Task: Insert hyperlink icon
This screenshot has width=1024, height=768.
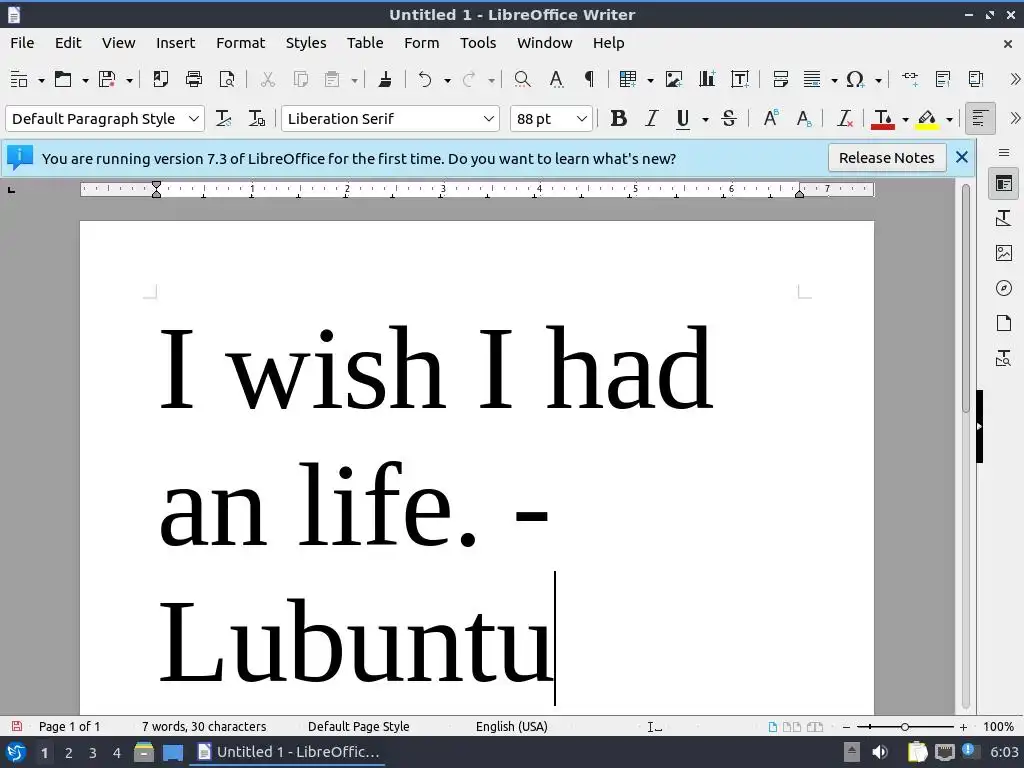Action: tap(910, 80)
